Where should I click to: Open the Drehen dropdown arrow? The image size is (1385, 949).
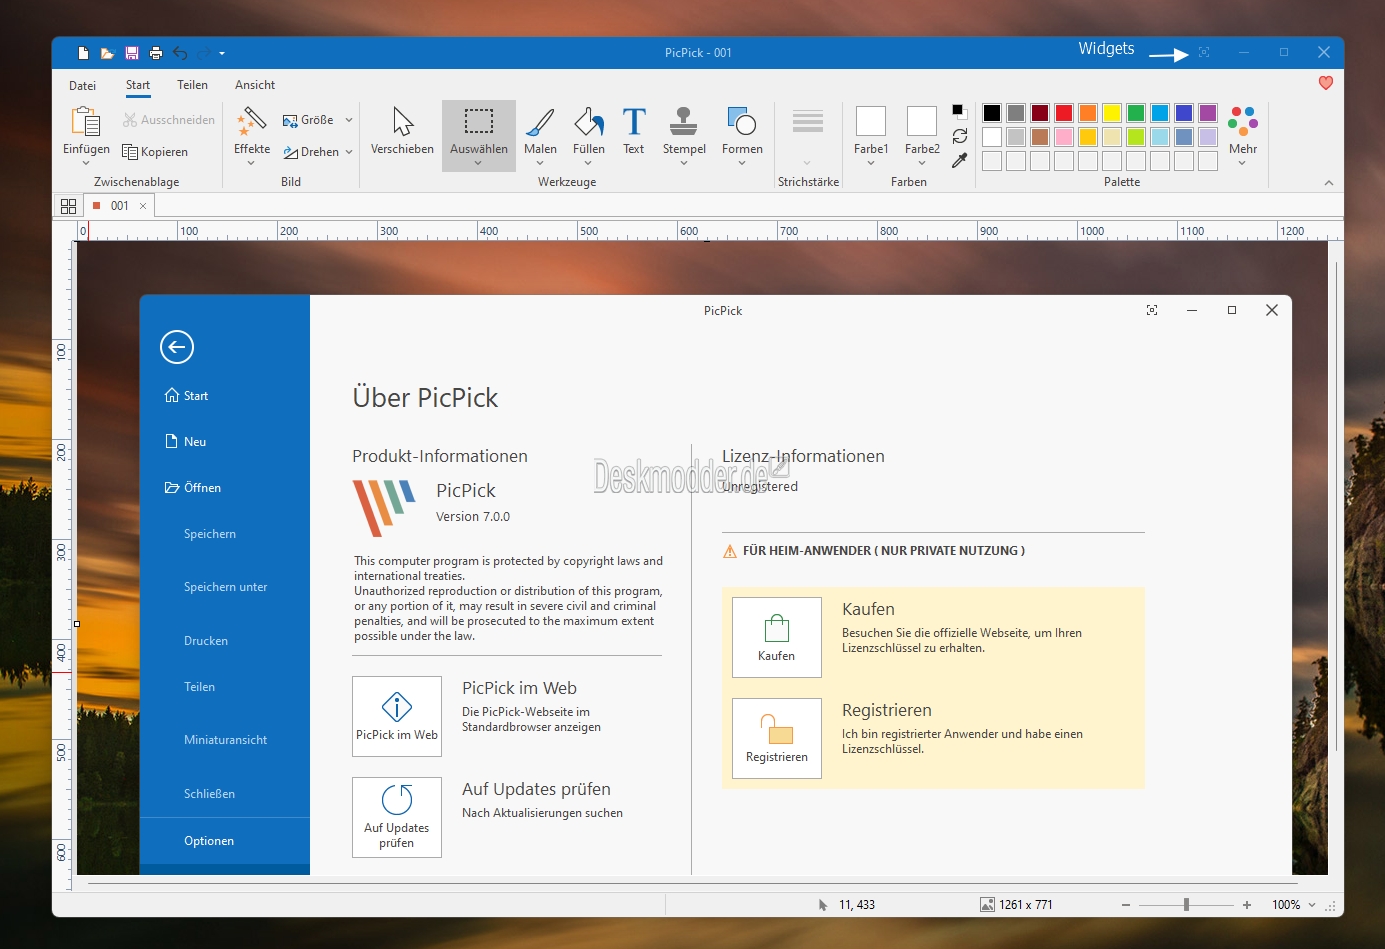click(349, 152)
